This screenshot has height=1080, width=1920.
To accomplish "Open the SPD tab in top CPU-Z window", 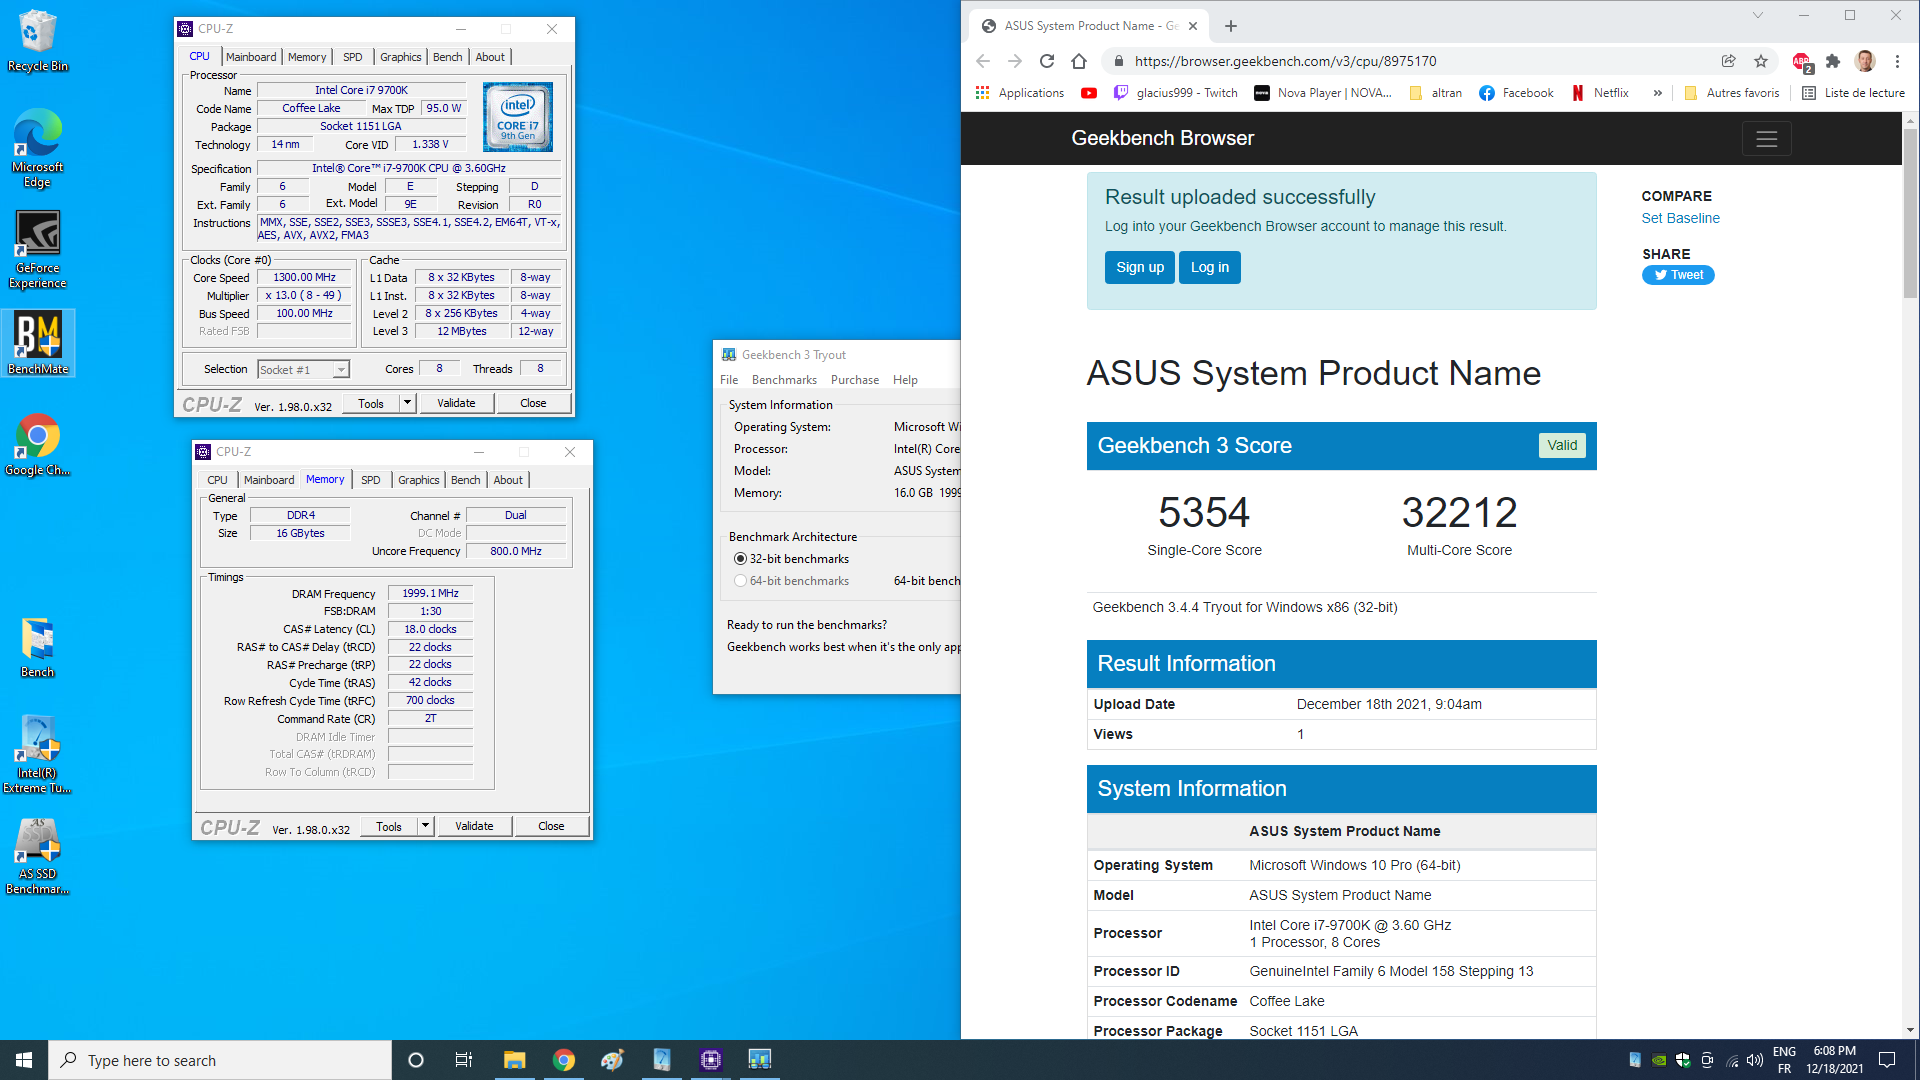I will (x=353, y=57).
